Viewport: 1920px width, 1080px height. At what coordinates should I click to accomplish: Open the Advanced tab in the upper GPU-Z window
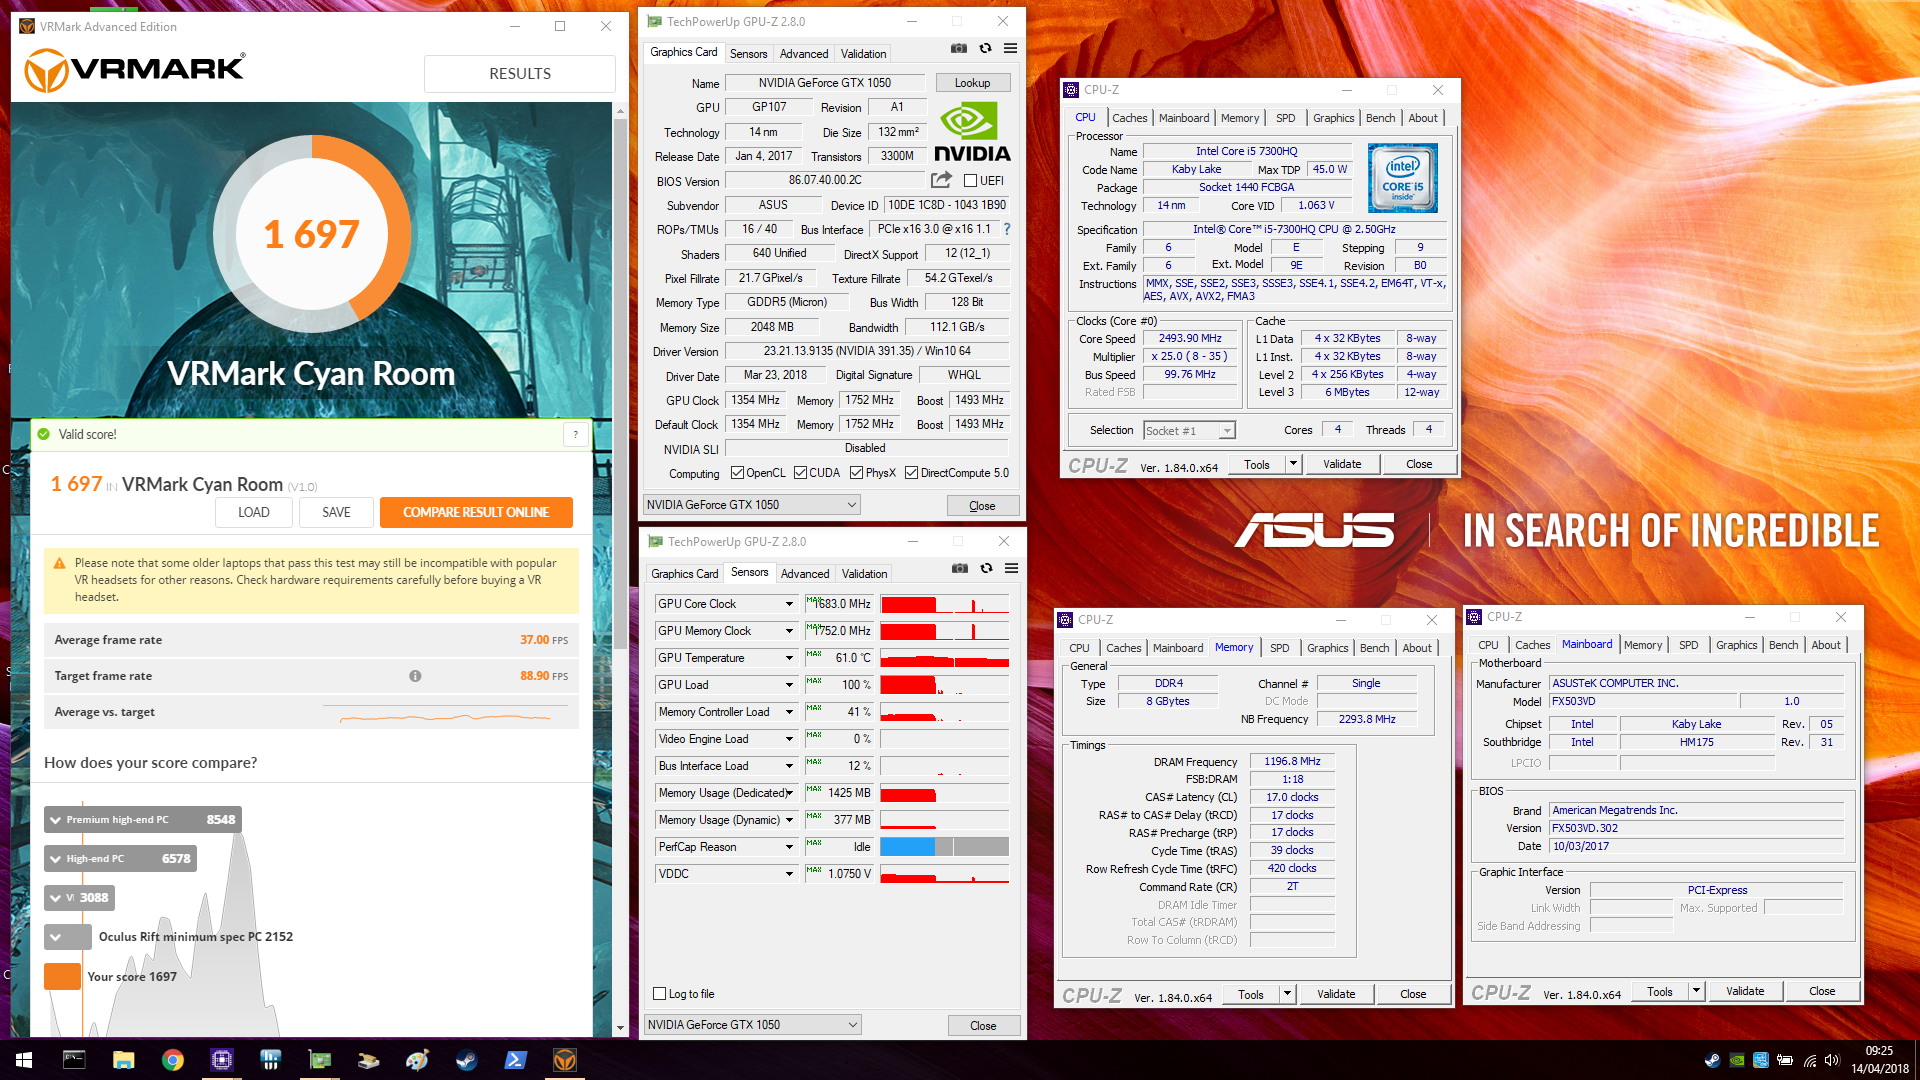tap(804, 54)
